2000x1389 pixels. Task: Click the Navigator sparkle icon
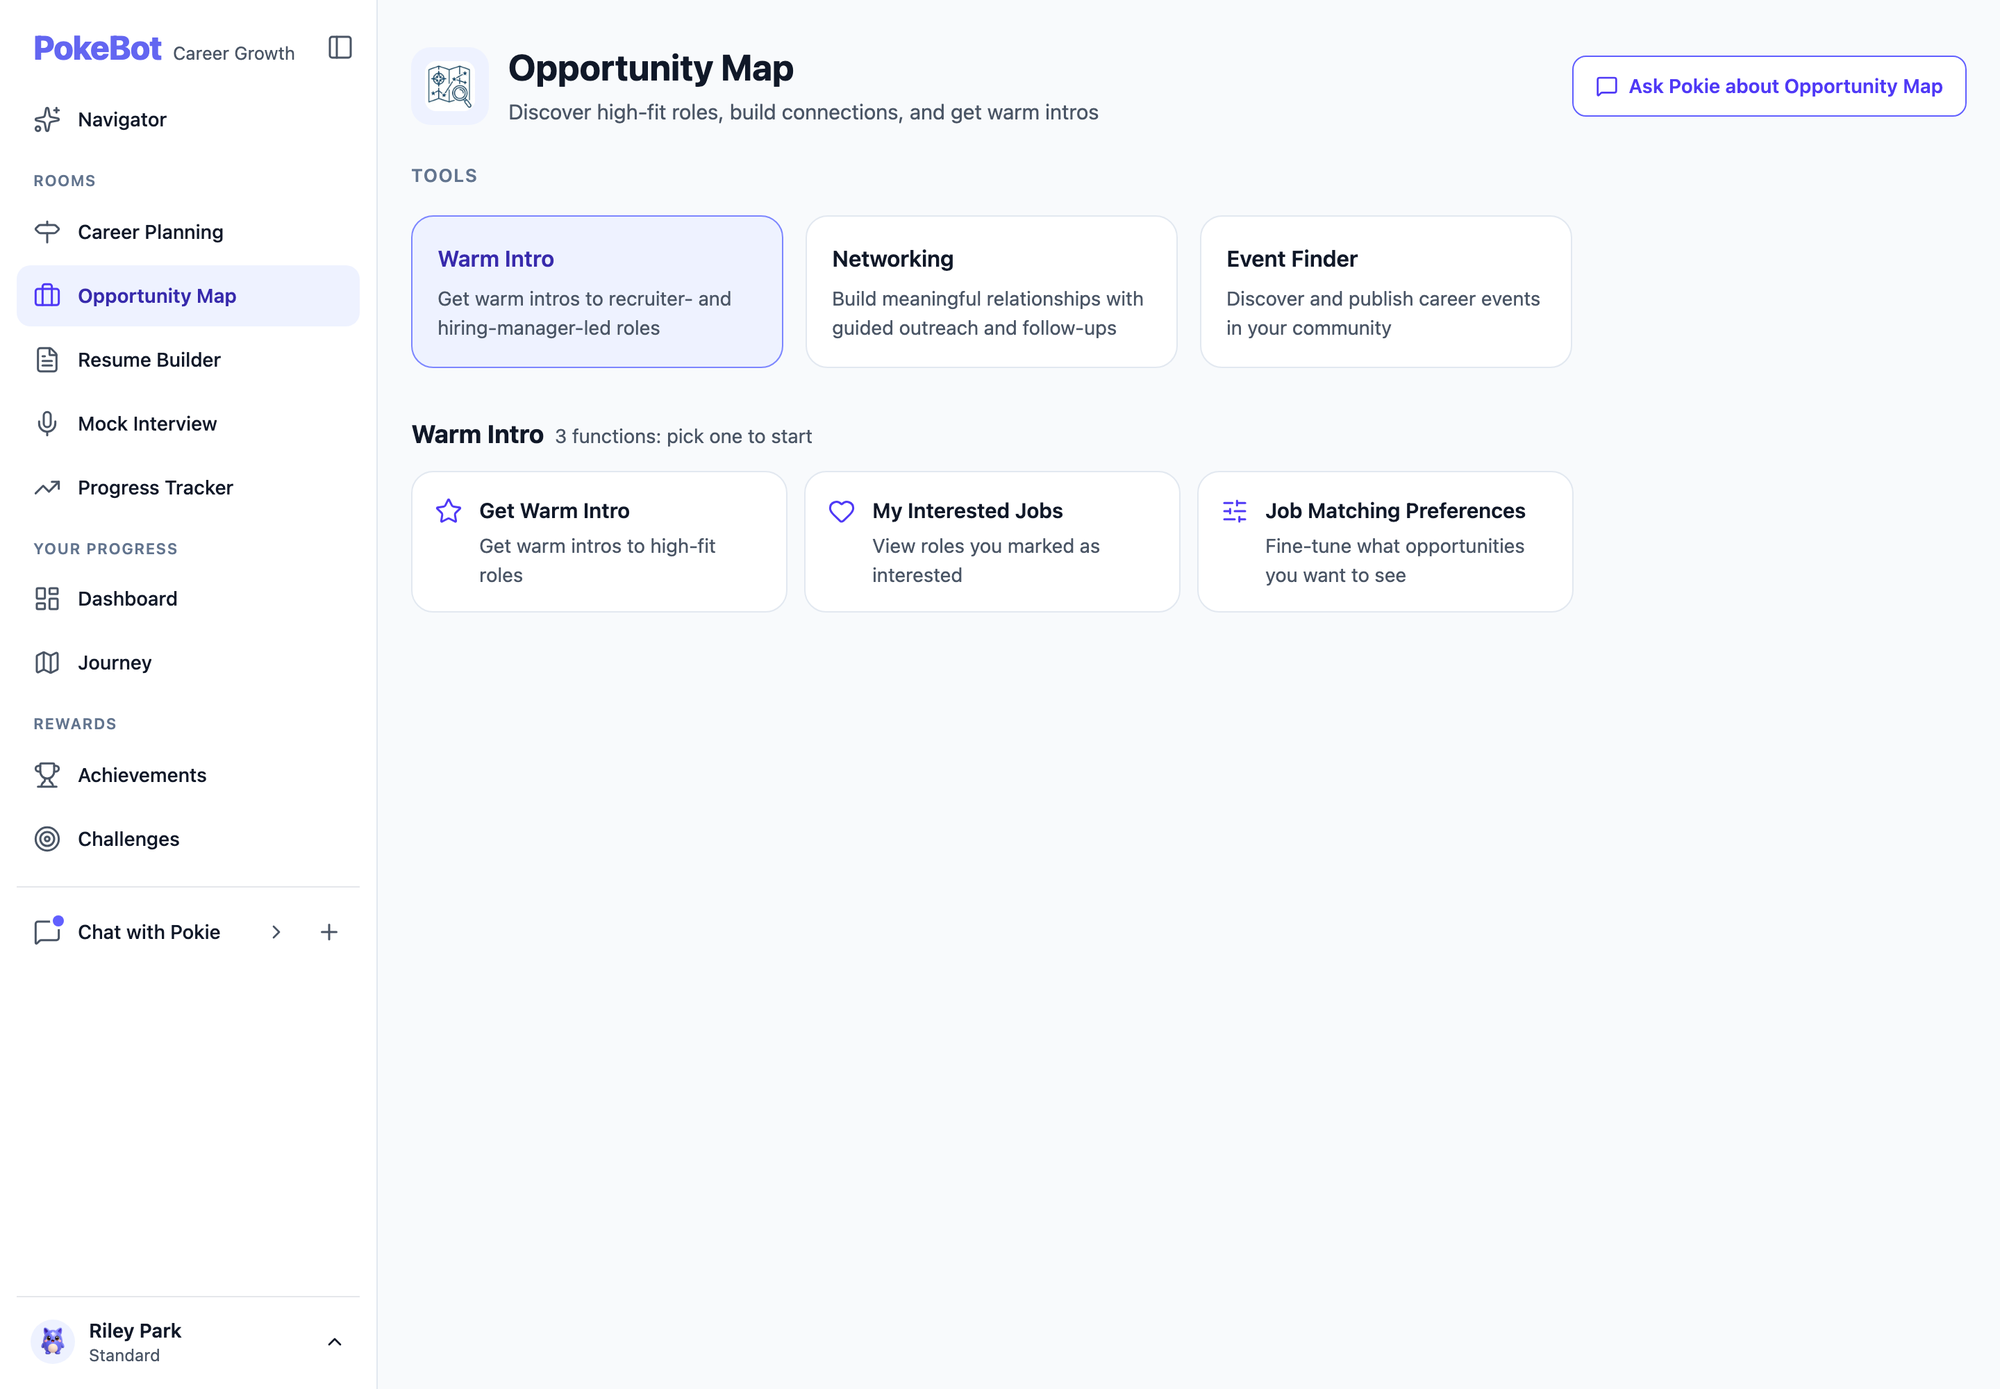point(47,119)
